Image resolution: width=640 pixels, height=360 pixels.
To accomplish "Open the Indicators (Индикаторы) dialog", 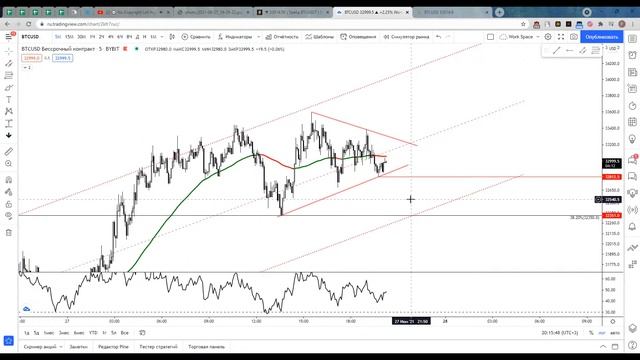I will pos(235,37).
